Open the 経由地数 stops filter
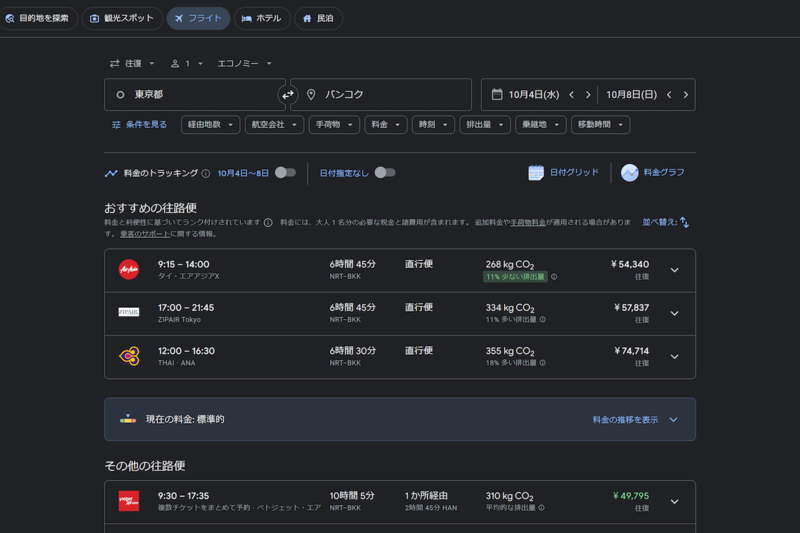The height and width of the screenshot is (533, 800). tap(211, 124)
